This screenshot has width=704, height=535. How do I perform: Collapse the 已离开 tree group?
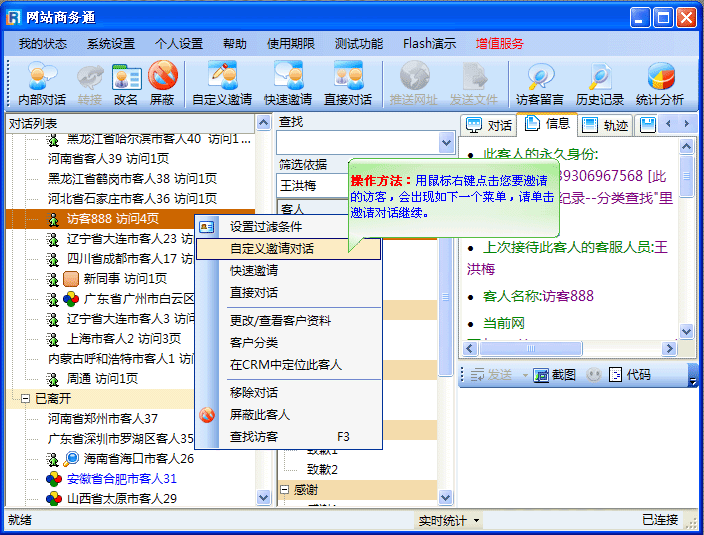coord(25,398)
